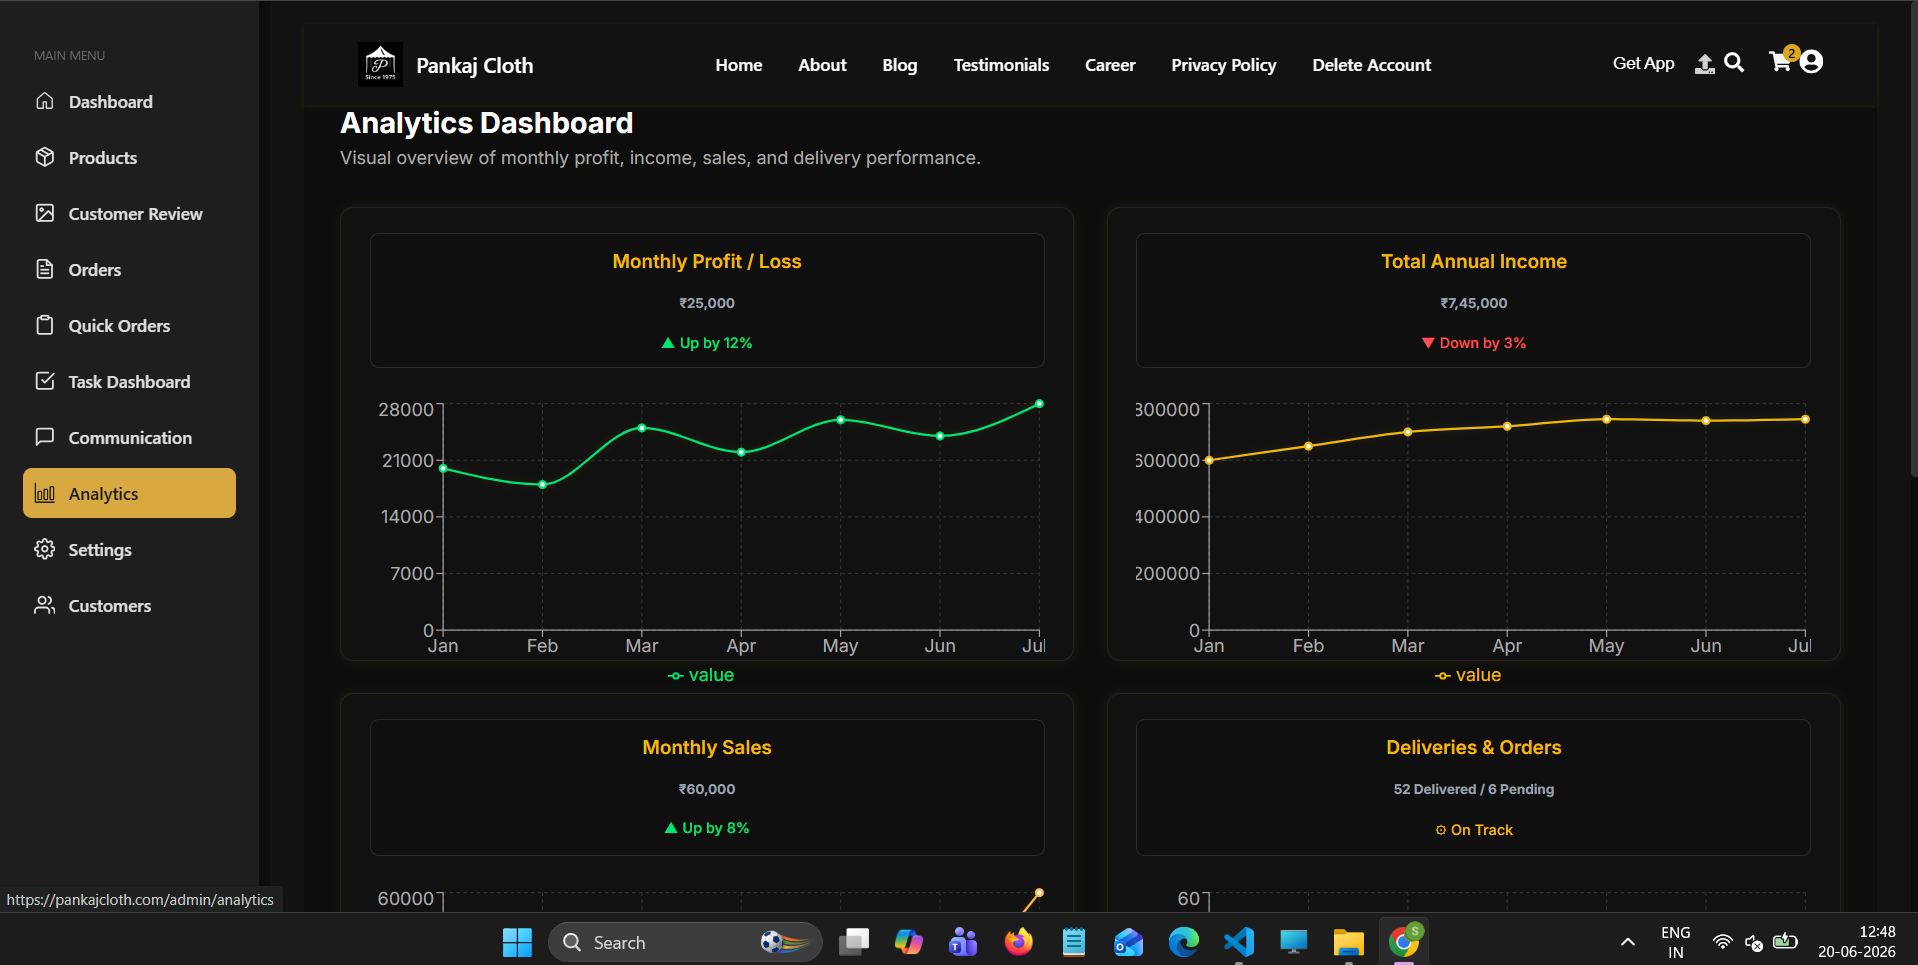Click the green value legend under profit chart

(701, 675)
